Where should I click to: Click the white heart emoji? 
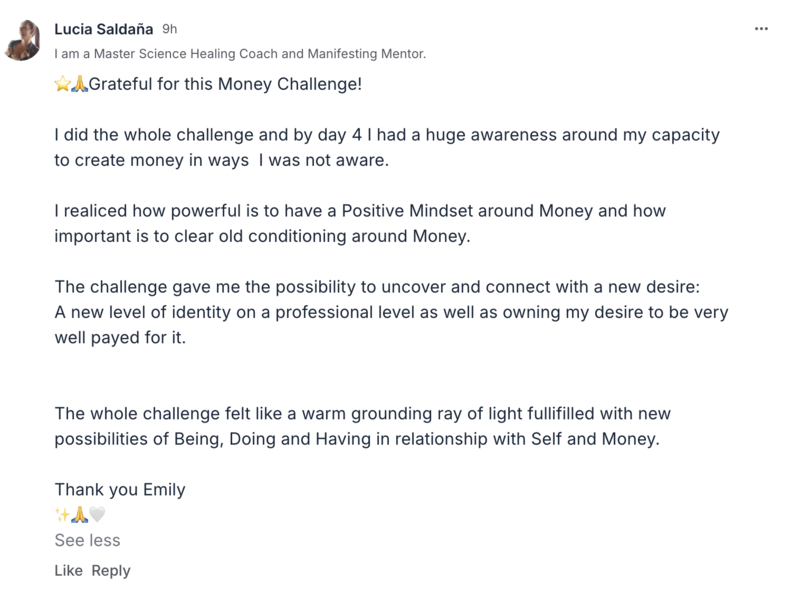[x=97, y=514]
